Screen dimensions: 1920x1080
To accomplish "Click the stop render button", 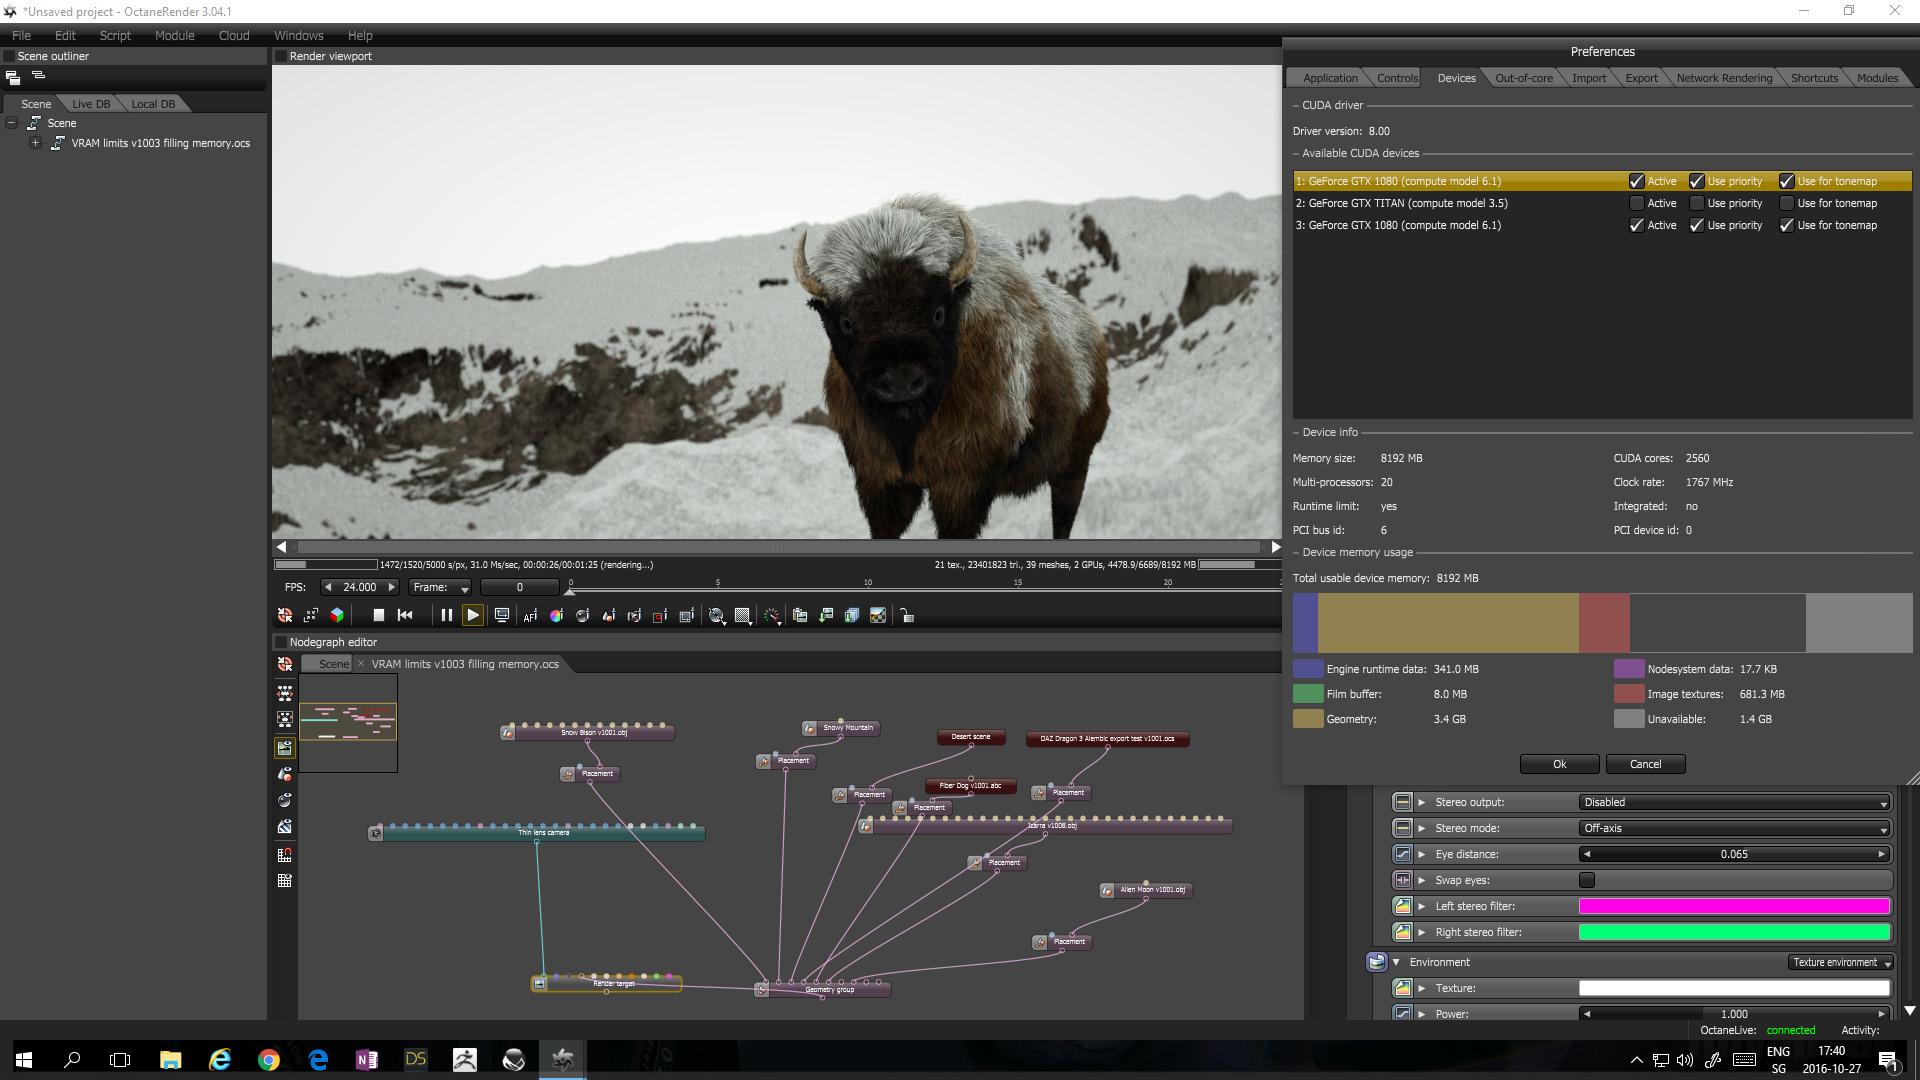I will point(378,615).
